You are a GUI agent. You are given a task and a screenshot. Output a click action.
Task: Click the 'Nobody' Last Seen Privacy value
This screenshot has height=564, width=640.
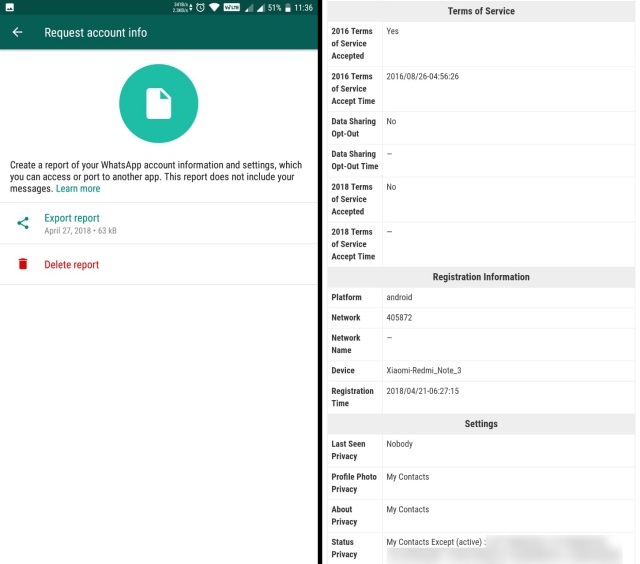399,444
